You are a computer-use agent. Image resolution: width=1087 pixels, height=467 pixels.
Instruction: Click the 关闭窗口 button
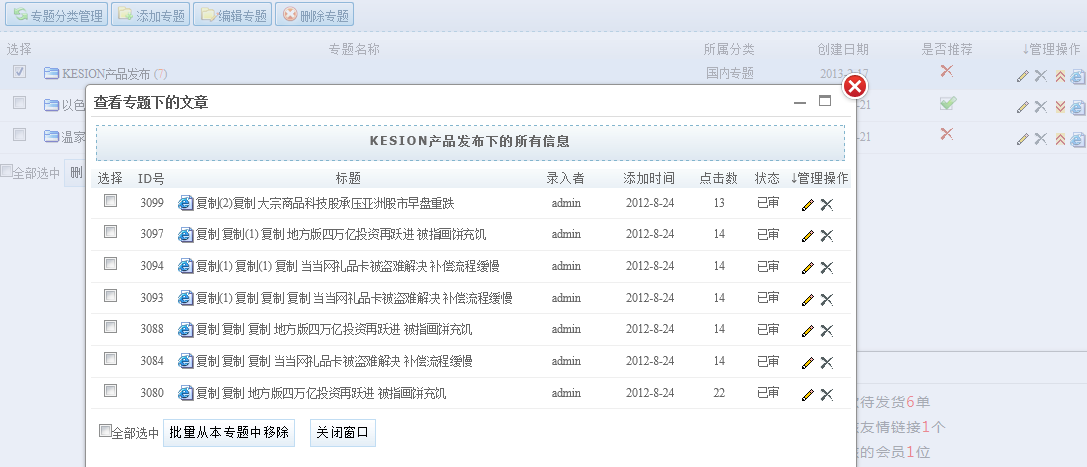342,432
